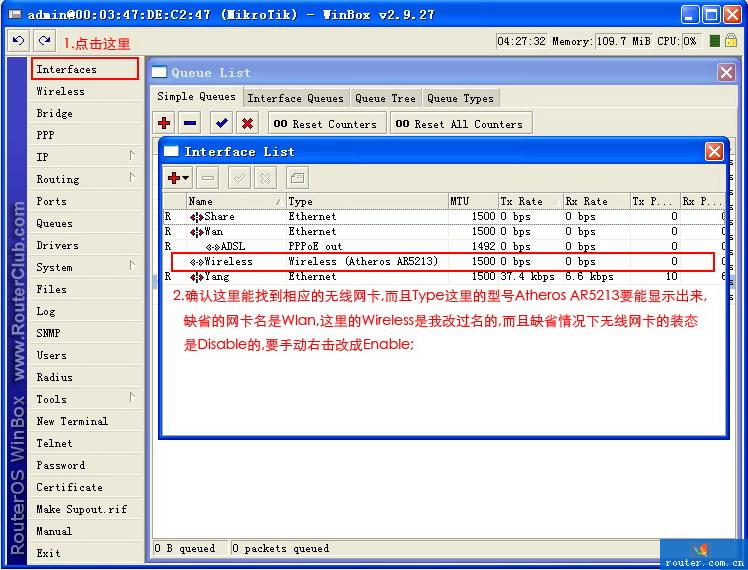The image size is (748, 570).
Task: Click the '1492' MTU value
Action: (x=484, y=247)
